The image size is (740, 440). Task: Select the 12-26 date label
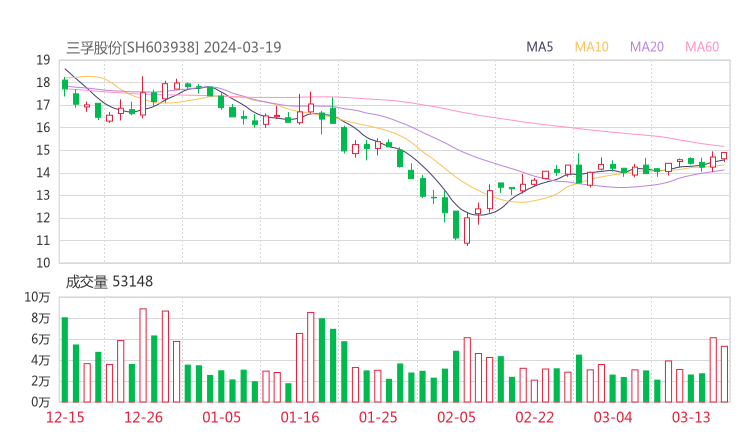click(142, 417)
